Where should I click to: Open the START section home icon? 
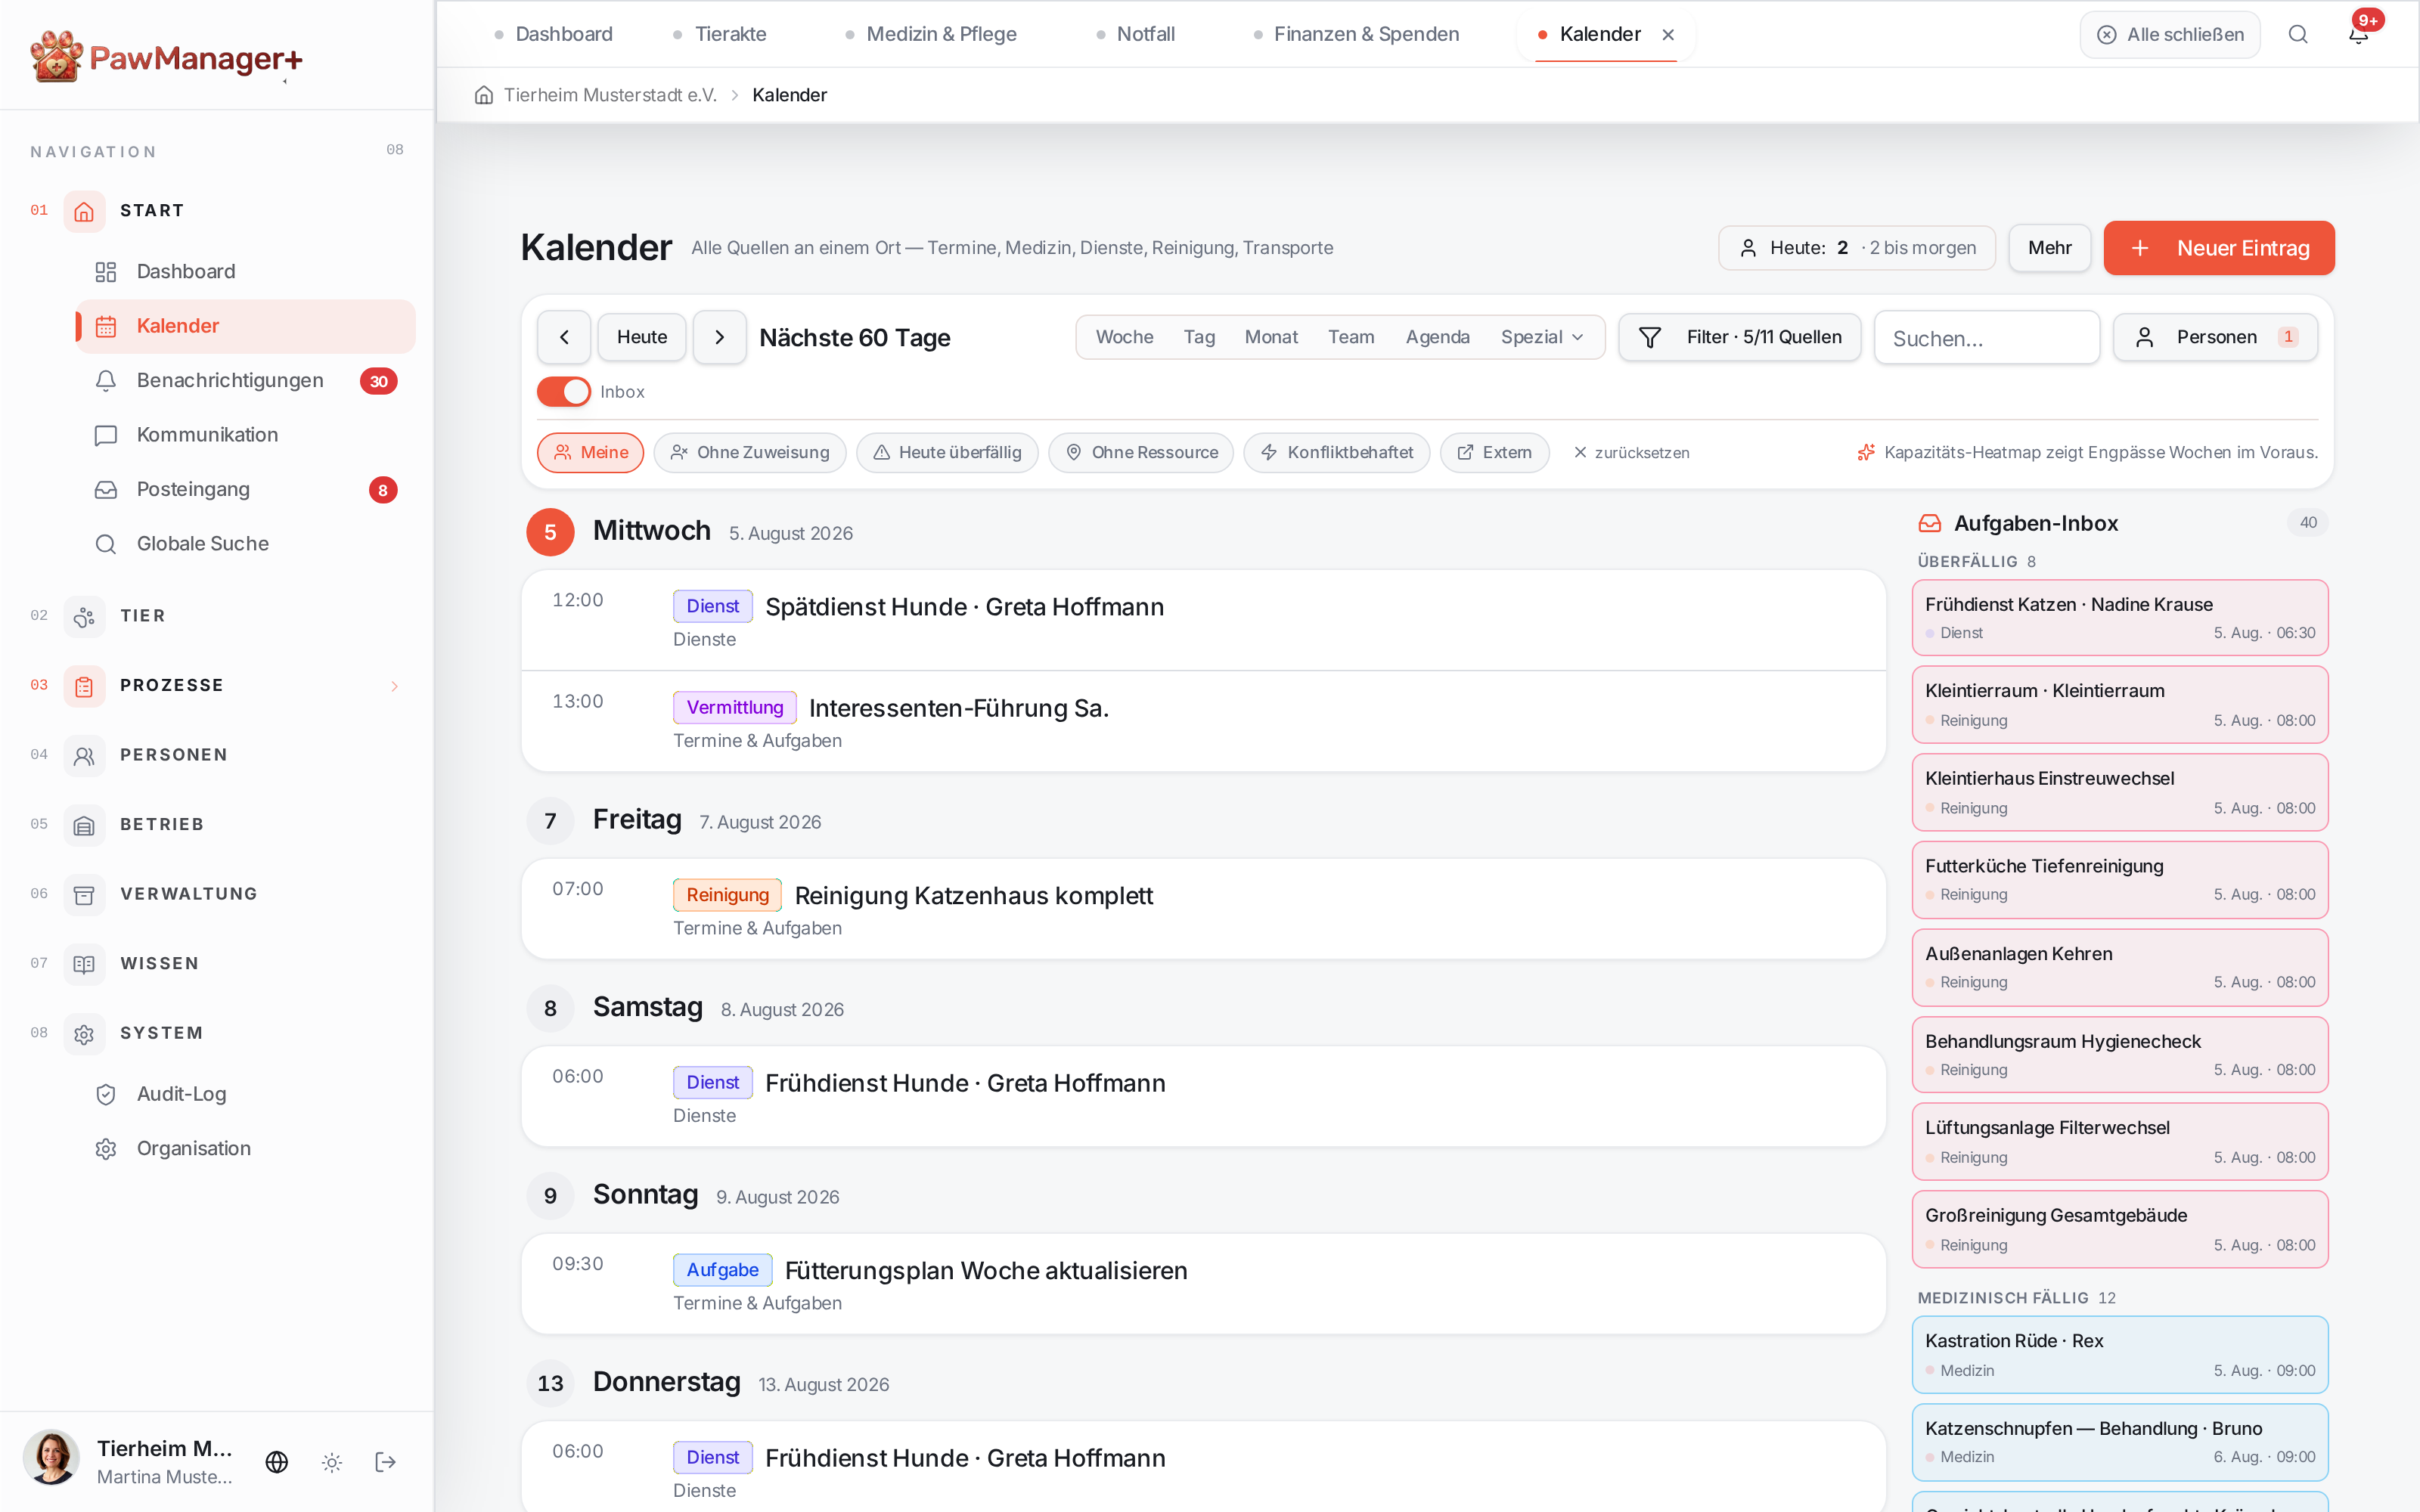[x=84, y=211]
